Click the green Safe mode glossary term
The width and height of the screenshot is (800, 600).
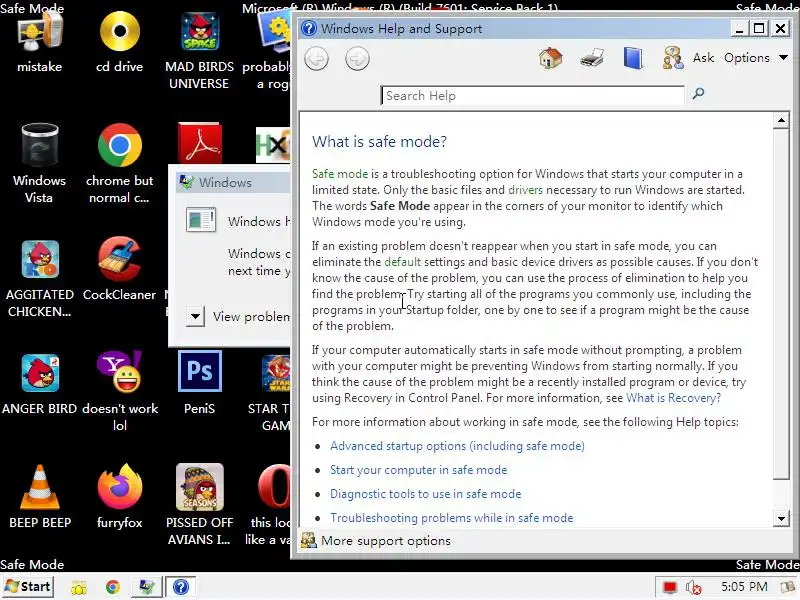340,174
